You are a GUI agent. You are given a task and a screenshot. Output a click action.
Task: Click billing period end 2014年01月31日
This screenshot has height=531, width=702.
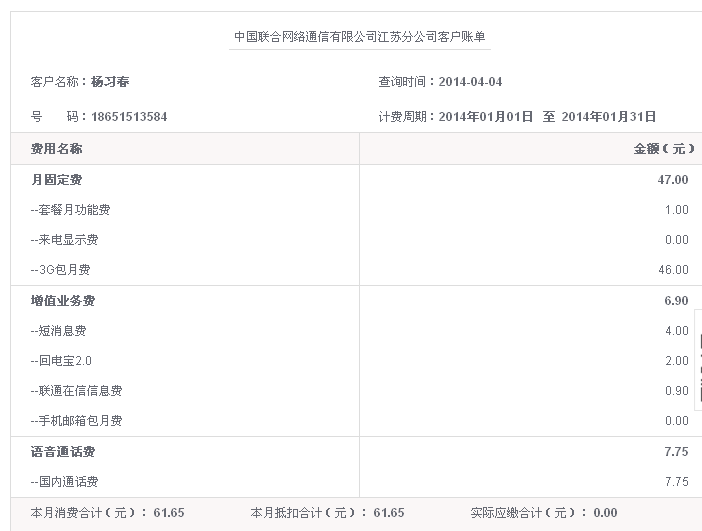pos(609,117)
